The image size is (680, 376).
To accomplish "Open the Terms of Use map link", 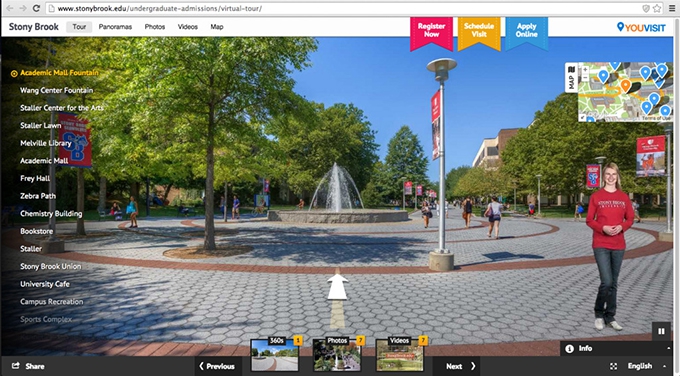I will click(656, 118).
